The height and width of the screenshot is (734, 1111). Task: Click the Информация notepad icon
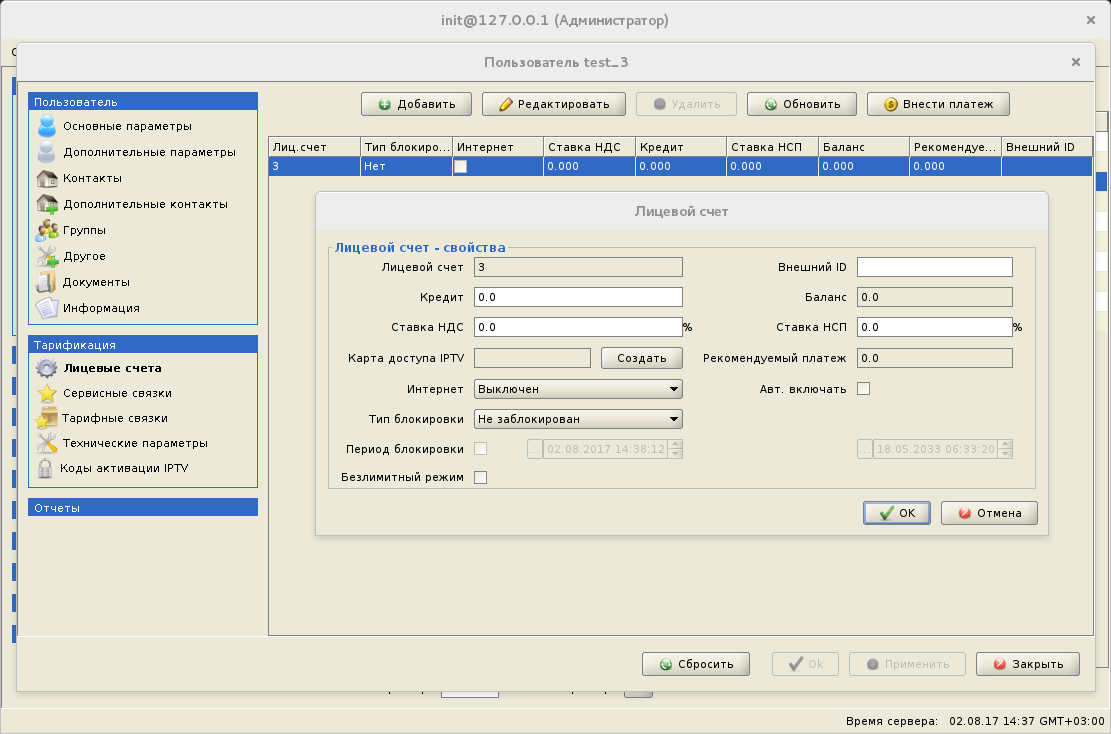(46, 308)
